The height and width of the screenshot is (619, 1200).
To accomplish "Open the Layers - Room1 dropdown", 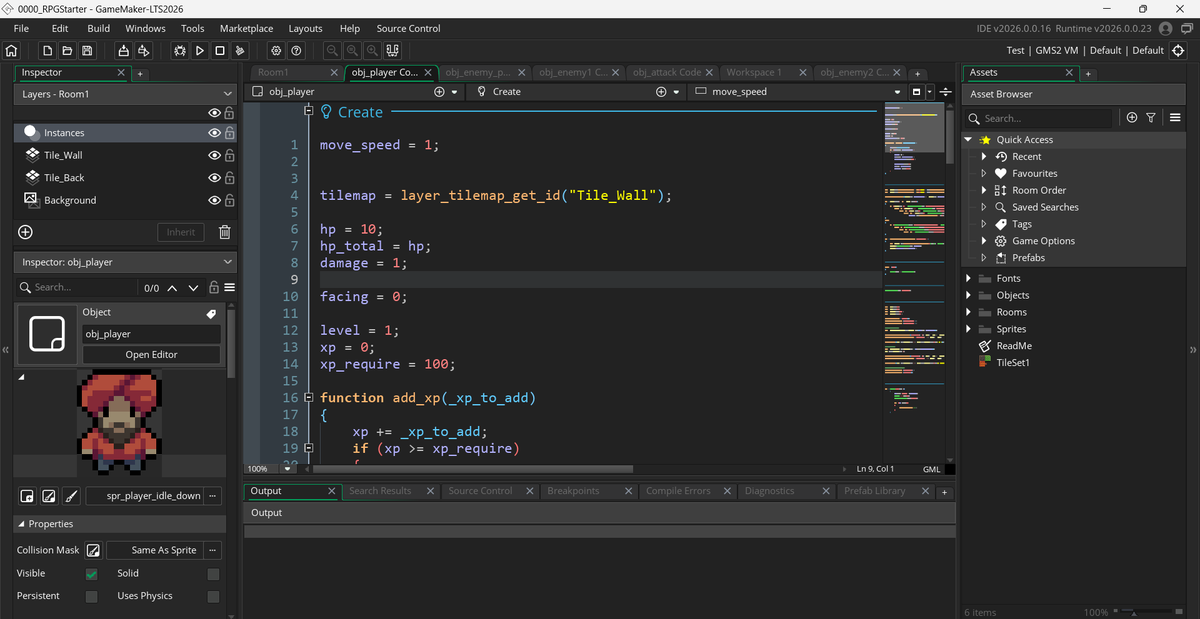I will (126, 94).
